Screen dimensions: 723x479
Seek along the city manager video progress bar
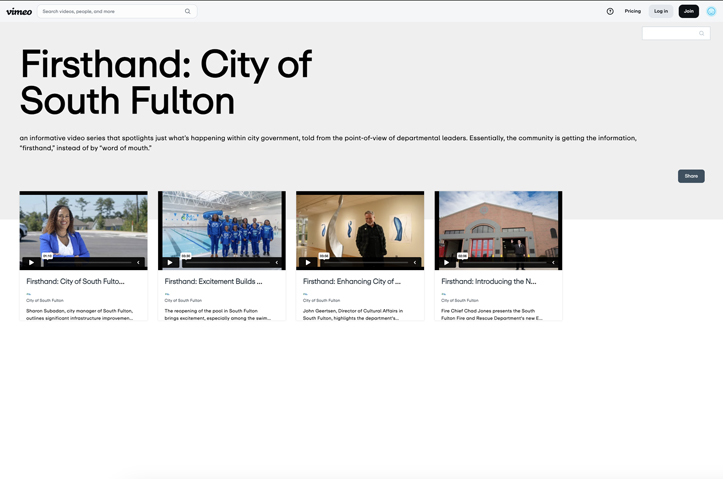[88, 263]
